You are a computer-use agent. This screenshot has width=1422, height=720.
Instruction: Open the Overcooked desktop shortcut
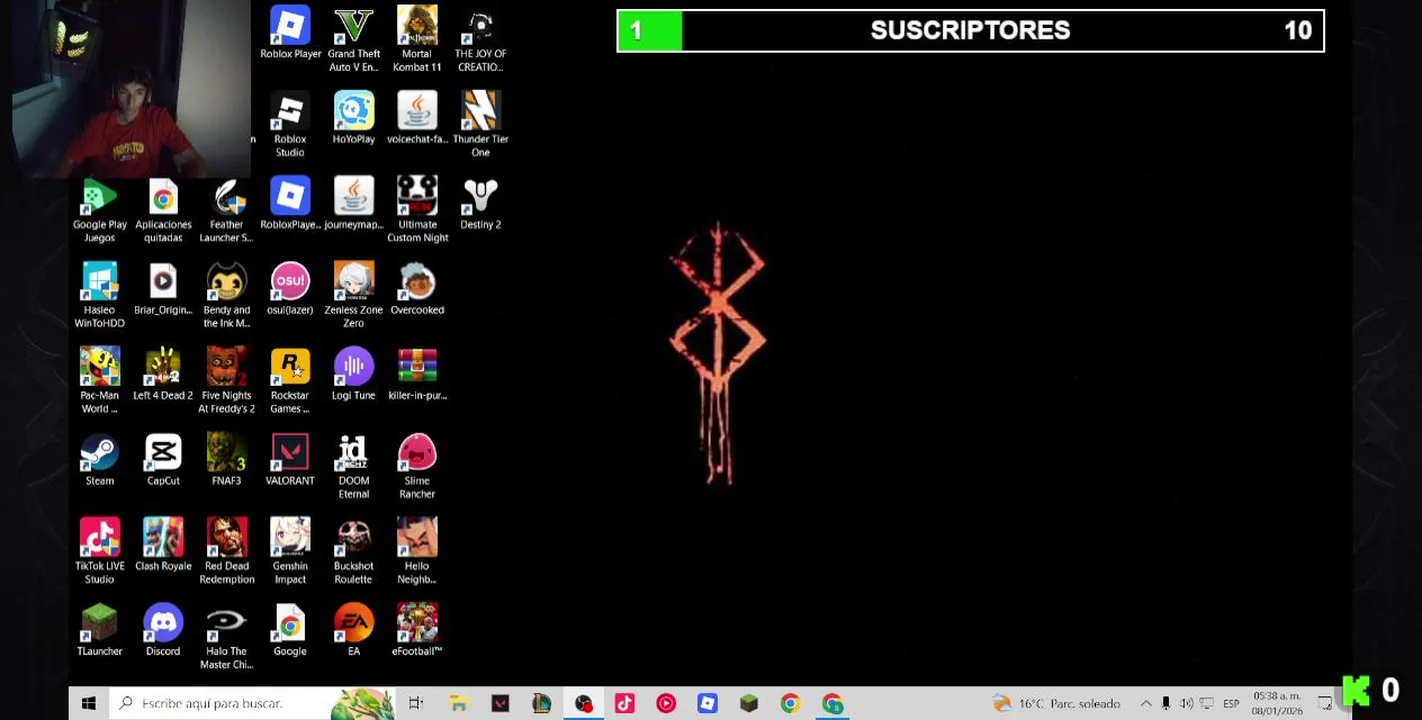[417, 290]
